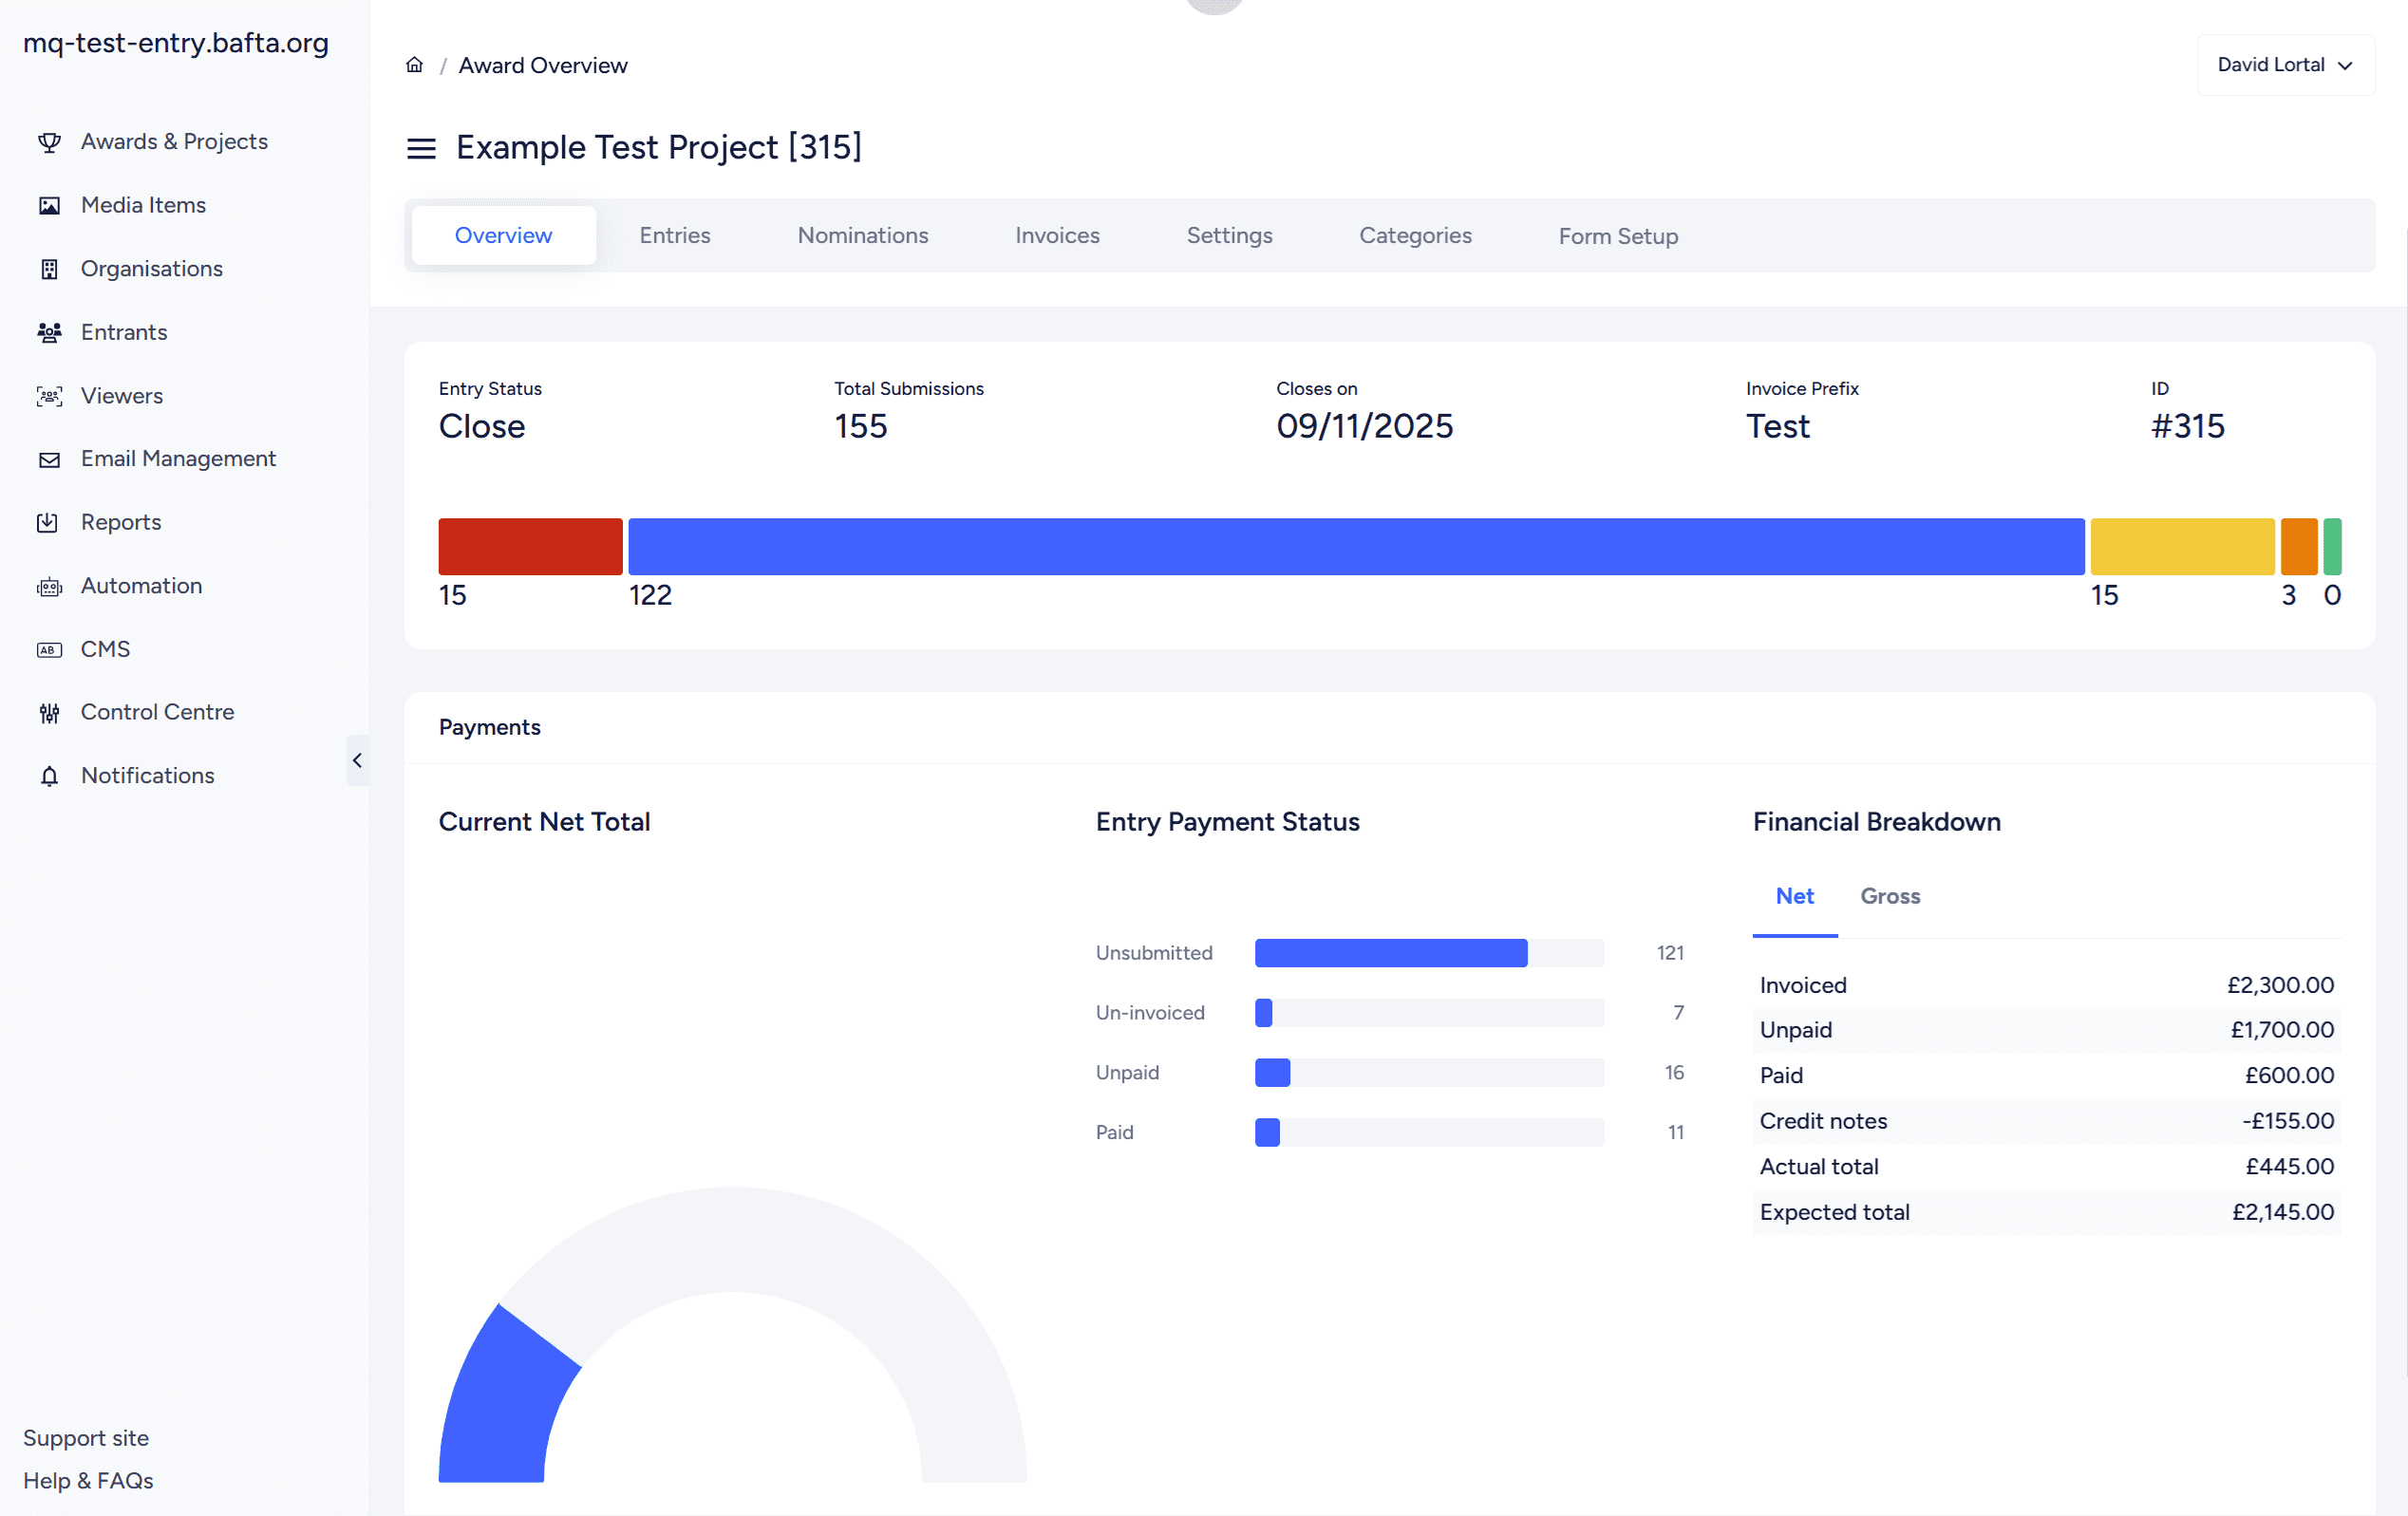Click the red segment of status bar
Viewport: 2408px width, 1516px height.
pos(530,546)
